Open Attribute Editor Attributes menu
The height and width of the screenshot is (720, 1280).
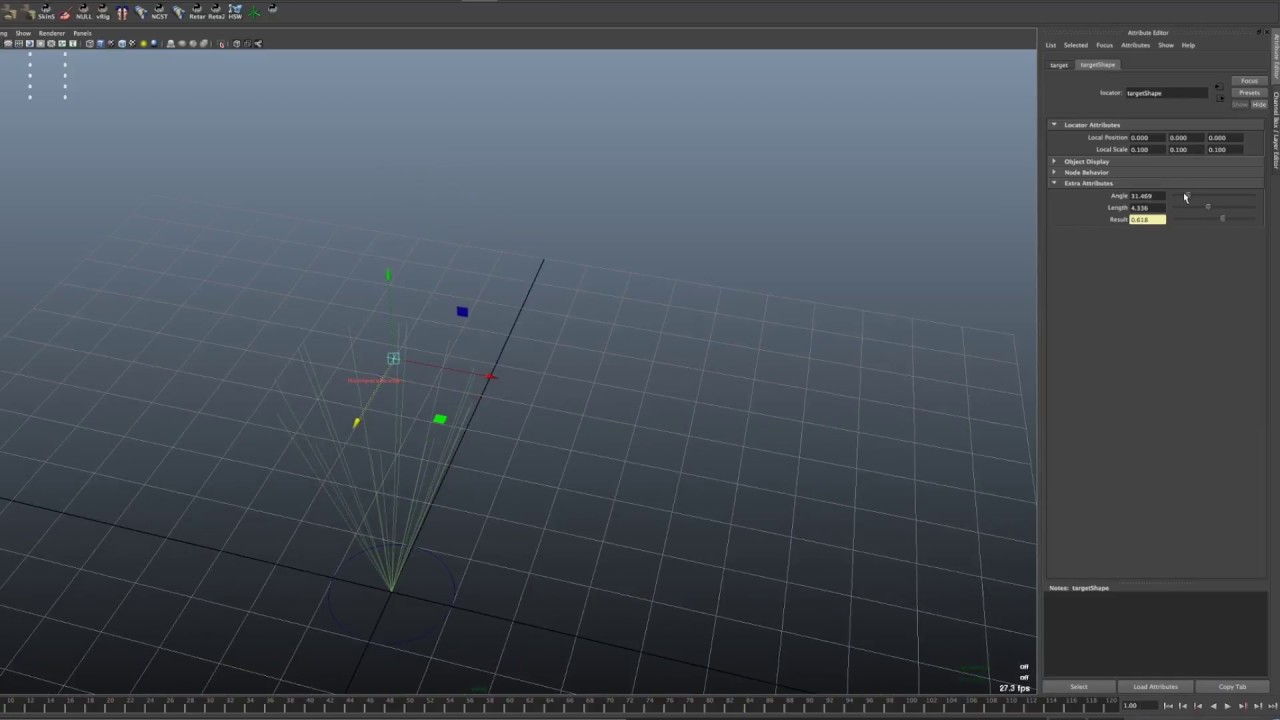1135,45
